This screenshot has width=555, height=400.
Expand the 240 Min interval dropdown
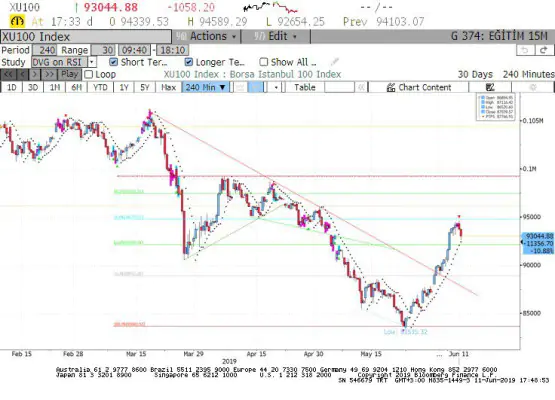click(x=206, y=87)
